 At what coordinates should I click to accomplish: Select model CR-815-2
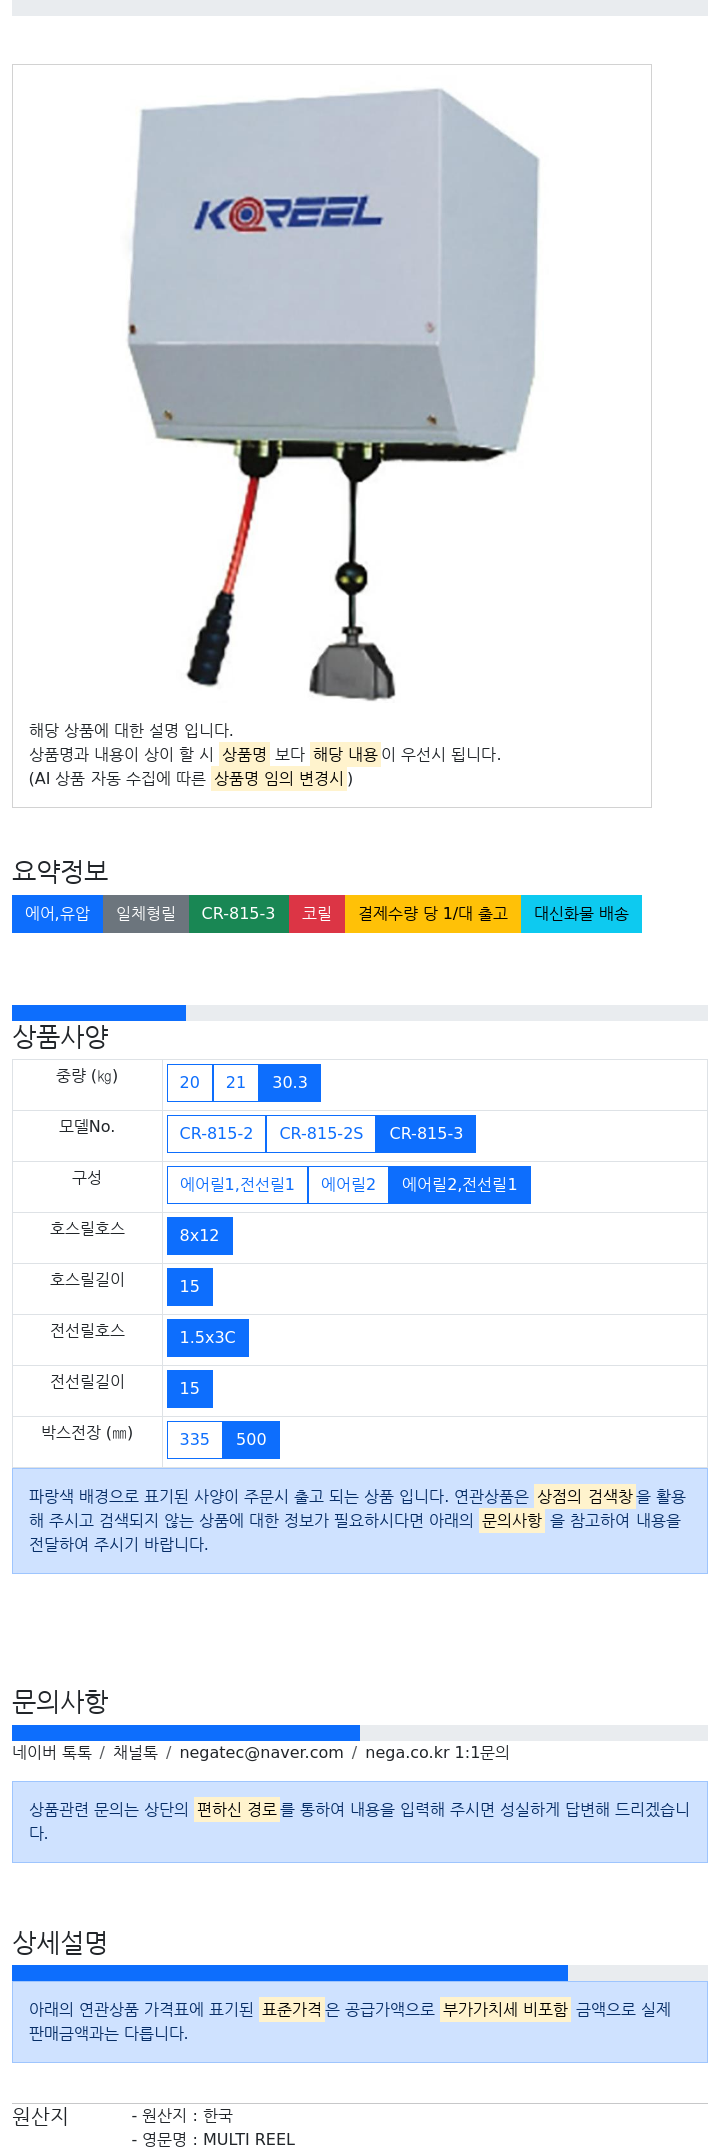pos(216,1134)
